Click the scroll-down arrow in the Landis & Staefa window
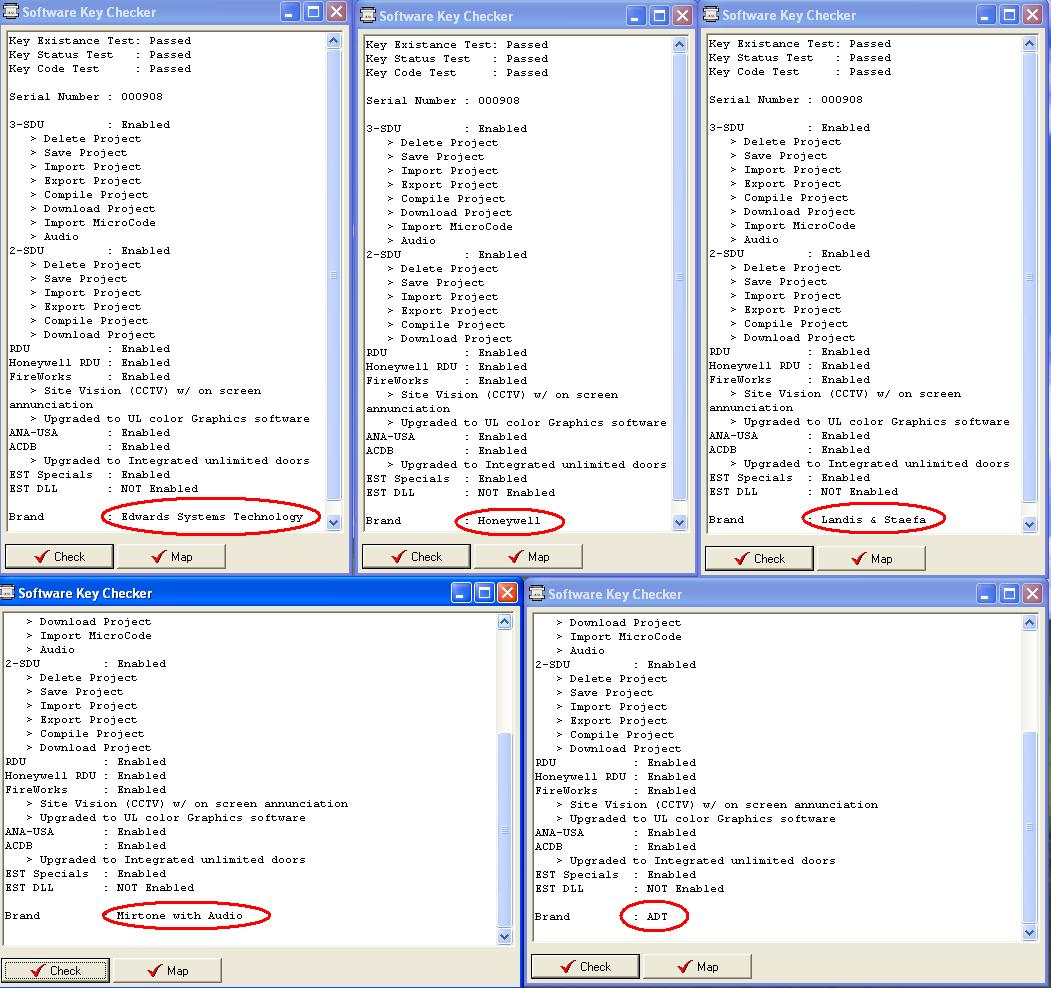This screenshot has height=988, width=1051. coord(1030,525)
